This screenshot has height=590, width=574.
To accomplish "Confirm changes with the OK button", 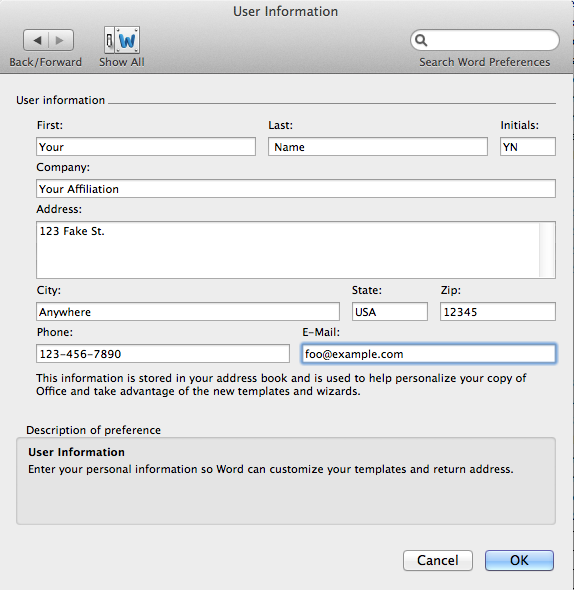I will [519, 560].
